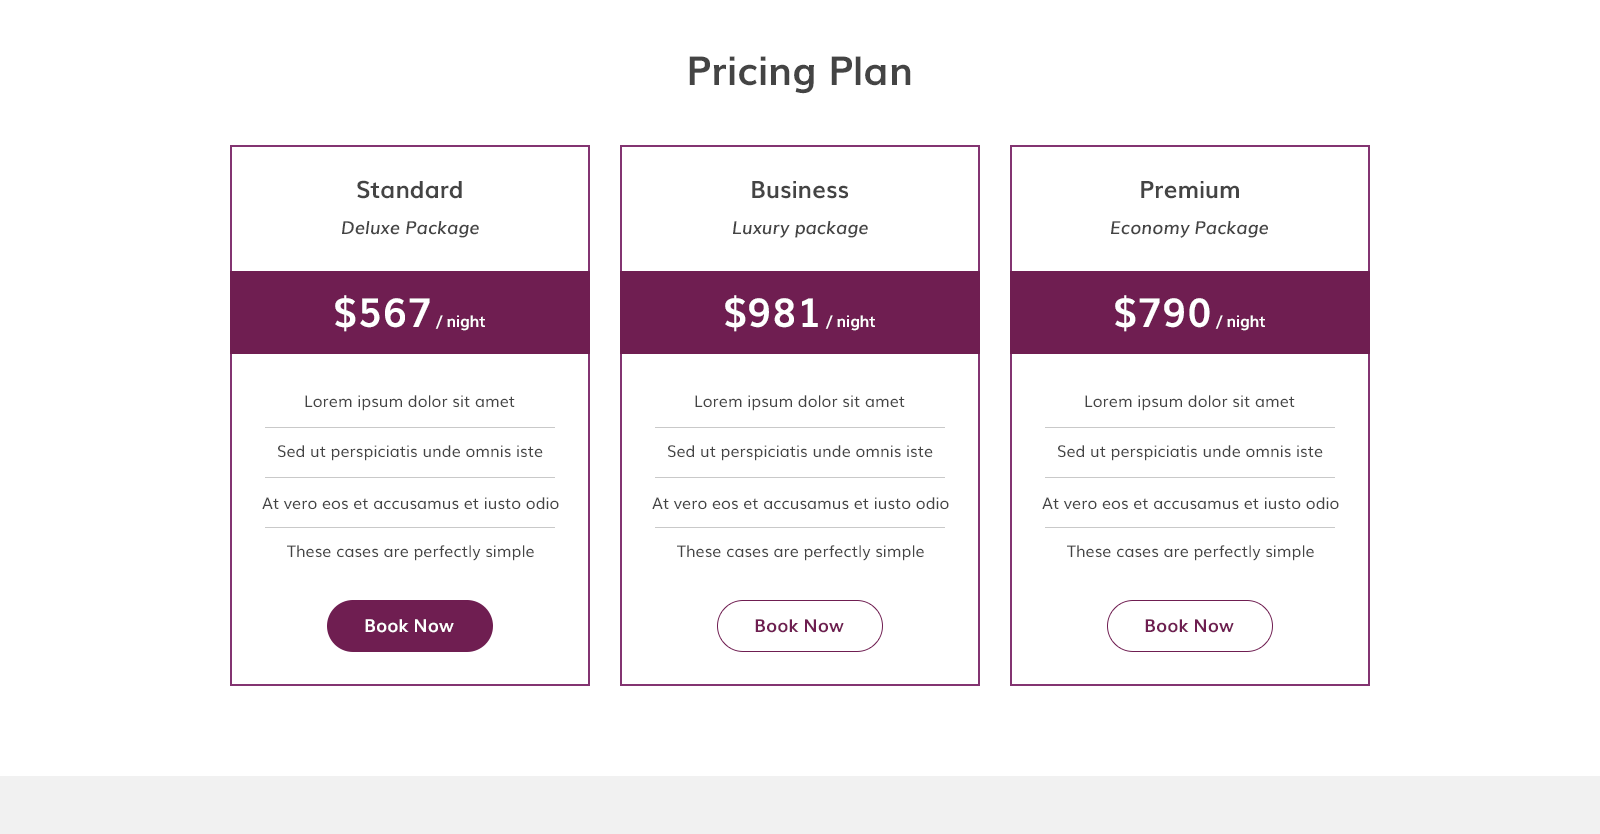Screen dimensions: 1600x834
Task: Click Book Now in Standard plan
Action: tap(410, 626)
